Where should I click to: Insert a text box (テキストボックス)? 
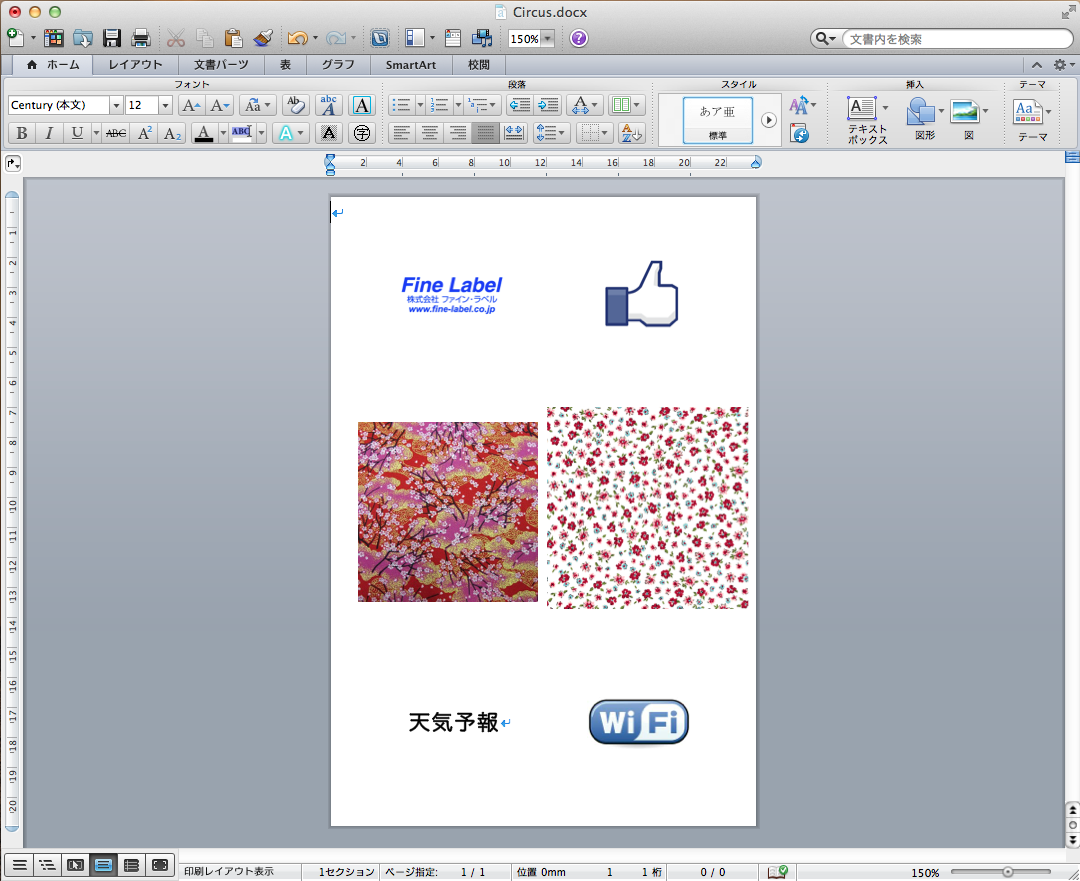tap(867, 121)
